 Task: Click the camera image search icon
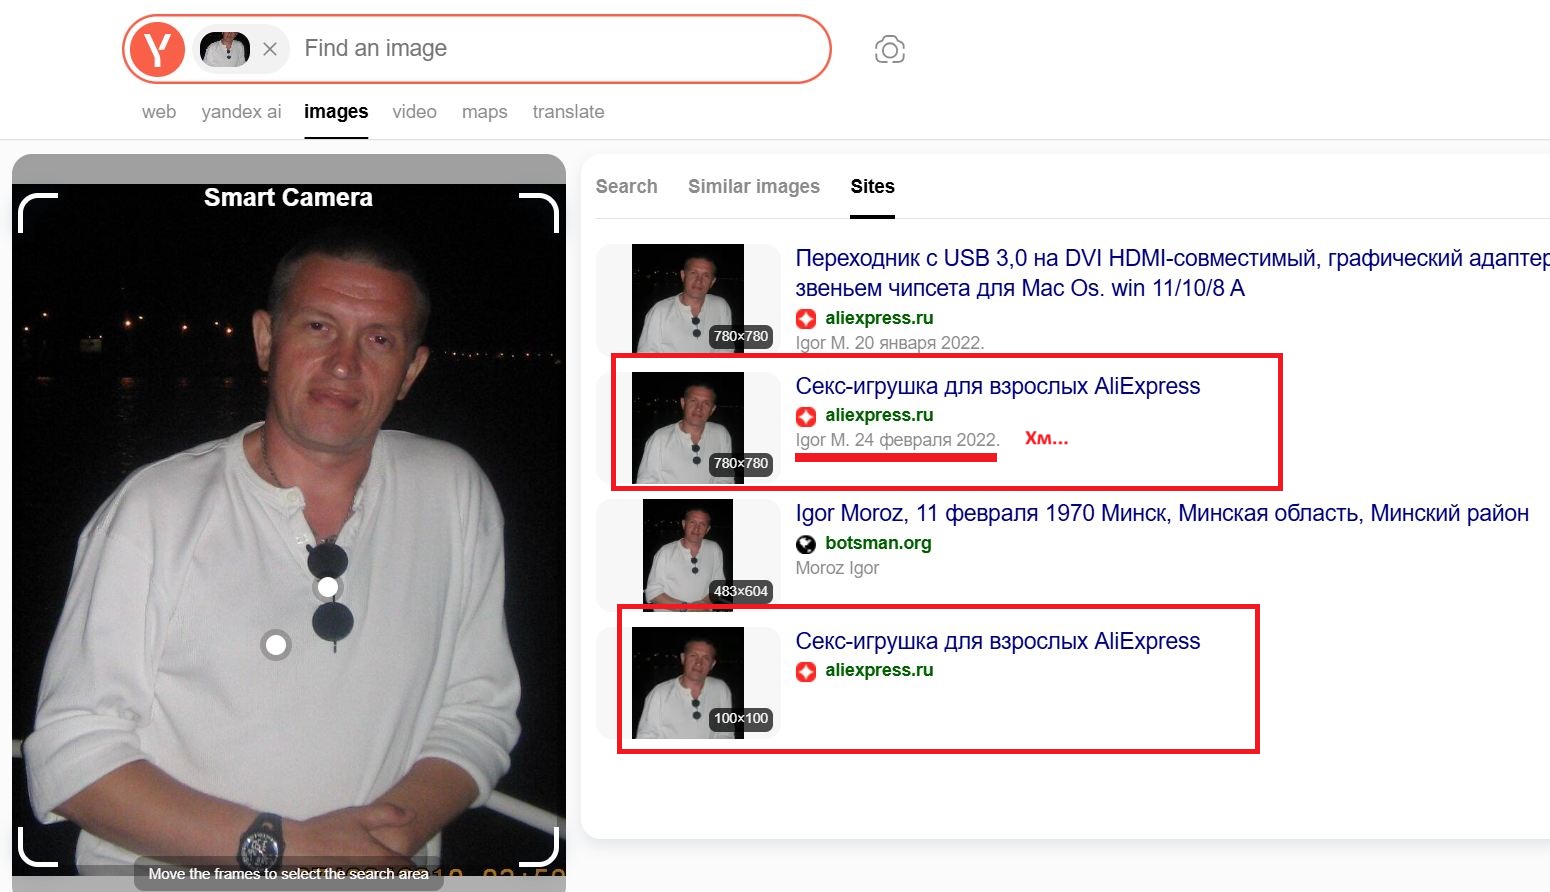(889, 49)
